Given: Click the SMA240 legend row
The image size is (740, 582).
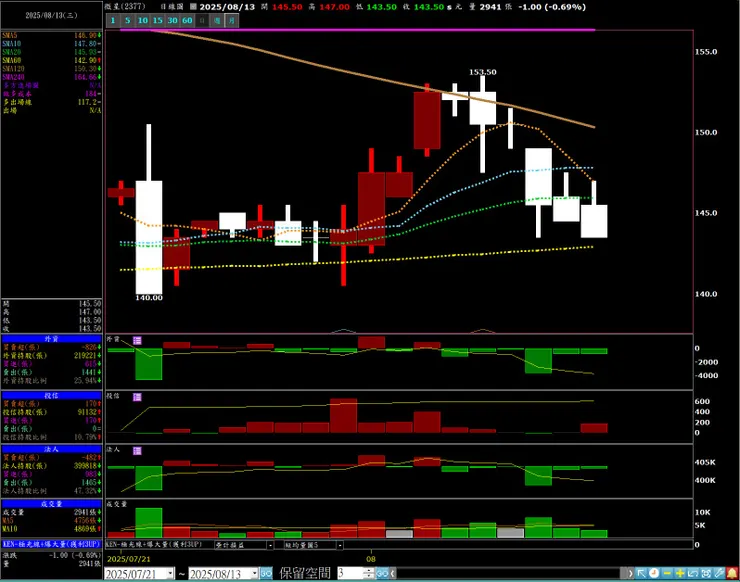Looking at the screenshot, I should pyautogui.click(x=51, y=77).
